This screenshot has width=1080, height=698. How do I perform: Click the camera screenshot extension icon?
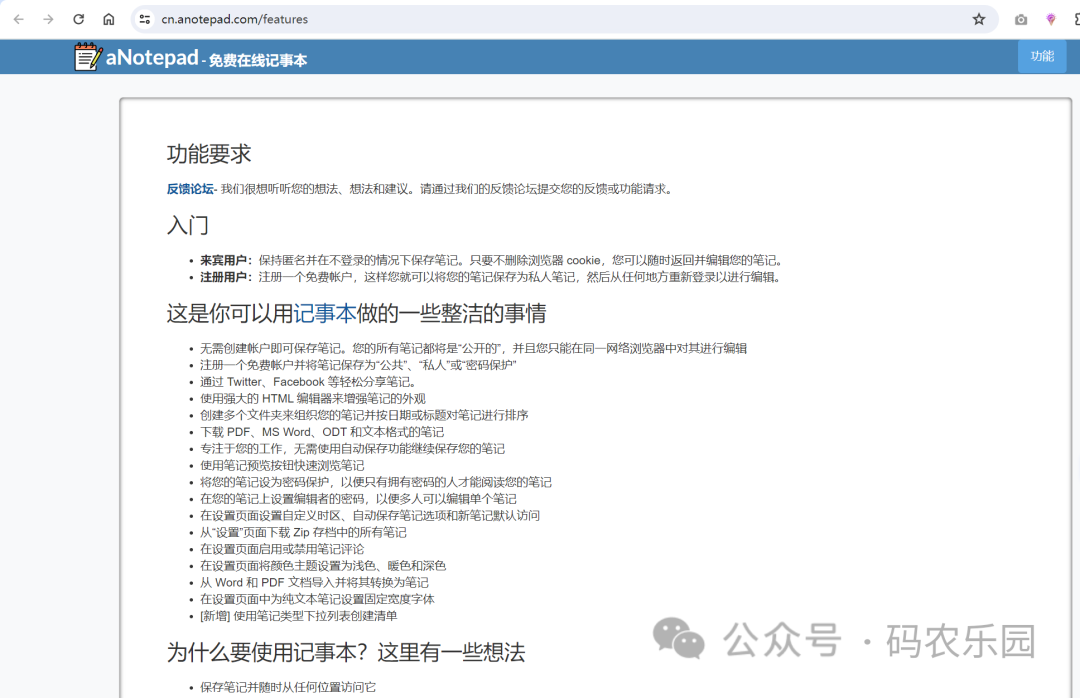pos(1021,20)
